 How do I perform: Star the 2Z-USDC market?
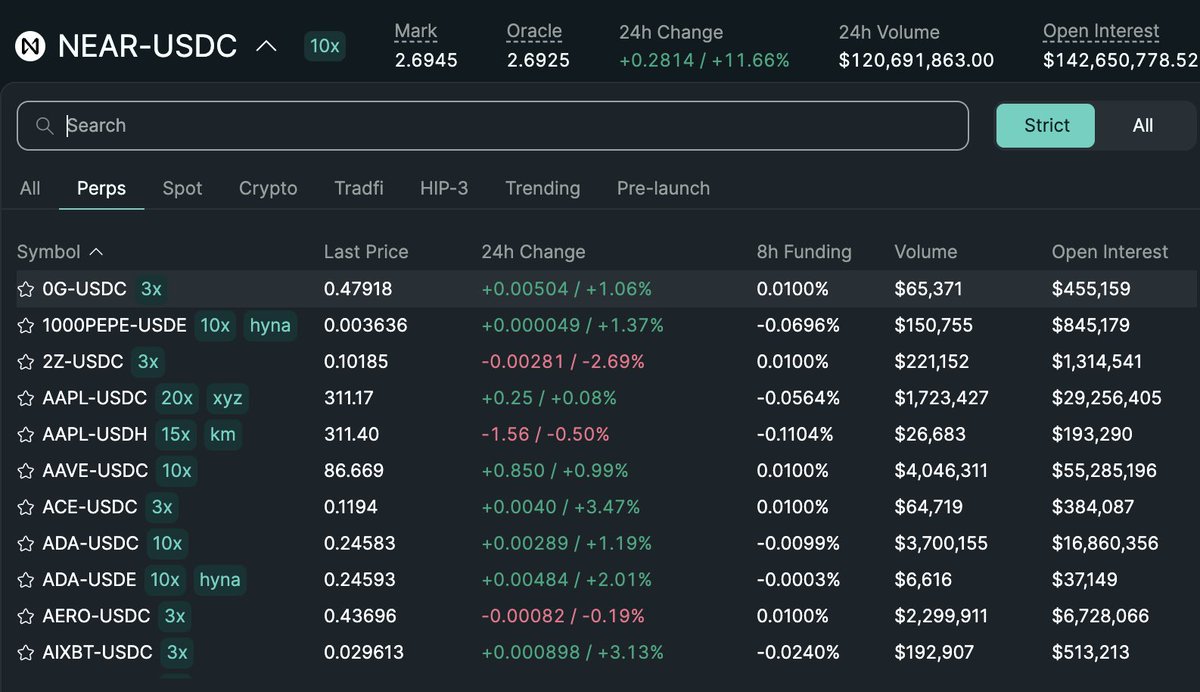(26, 362)
